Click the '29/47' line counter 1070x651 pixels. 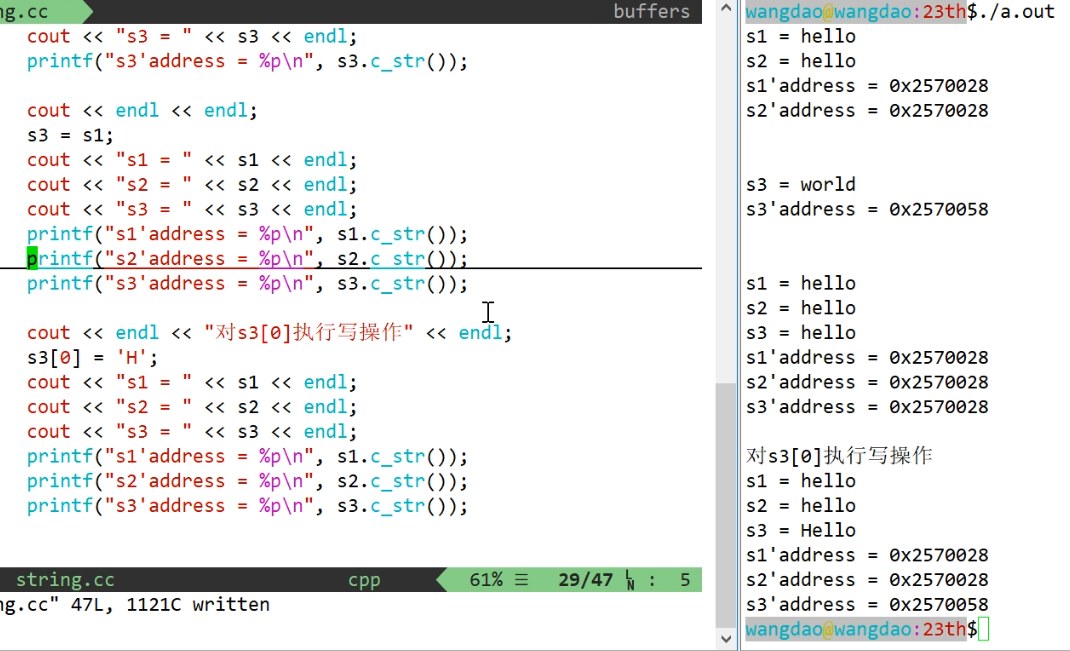pyautogui.click(x=585, y=579)
